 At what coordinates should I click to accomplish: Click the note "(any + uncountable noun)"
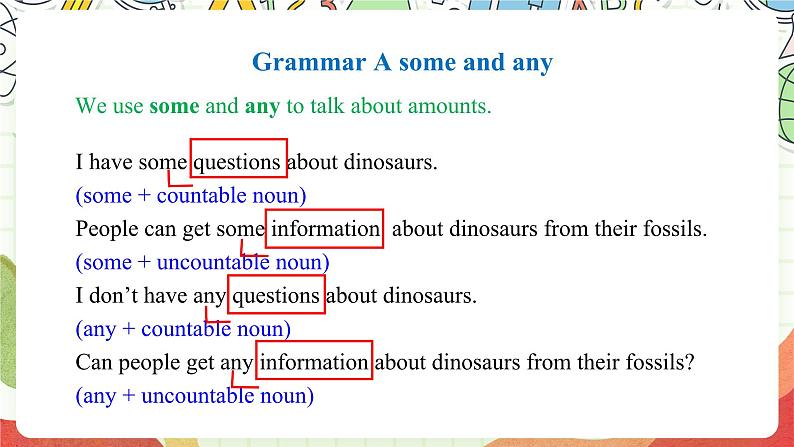[195, 396]
